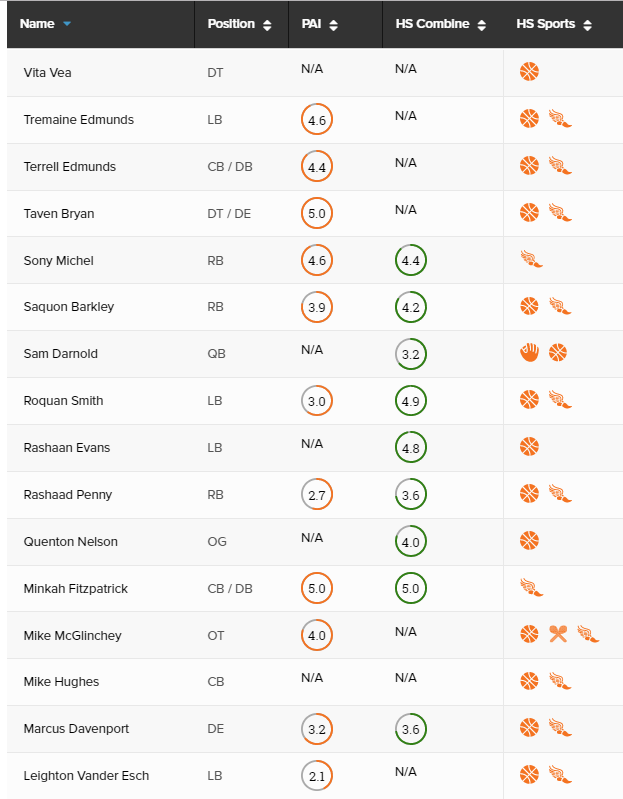This screenshot has height=799, width=623.
Task: Open Leighton Vander Esch's player name
Action: pyautogui.click(x=86, y=776)
